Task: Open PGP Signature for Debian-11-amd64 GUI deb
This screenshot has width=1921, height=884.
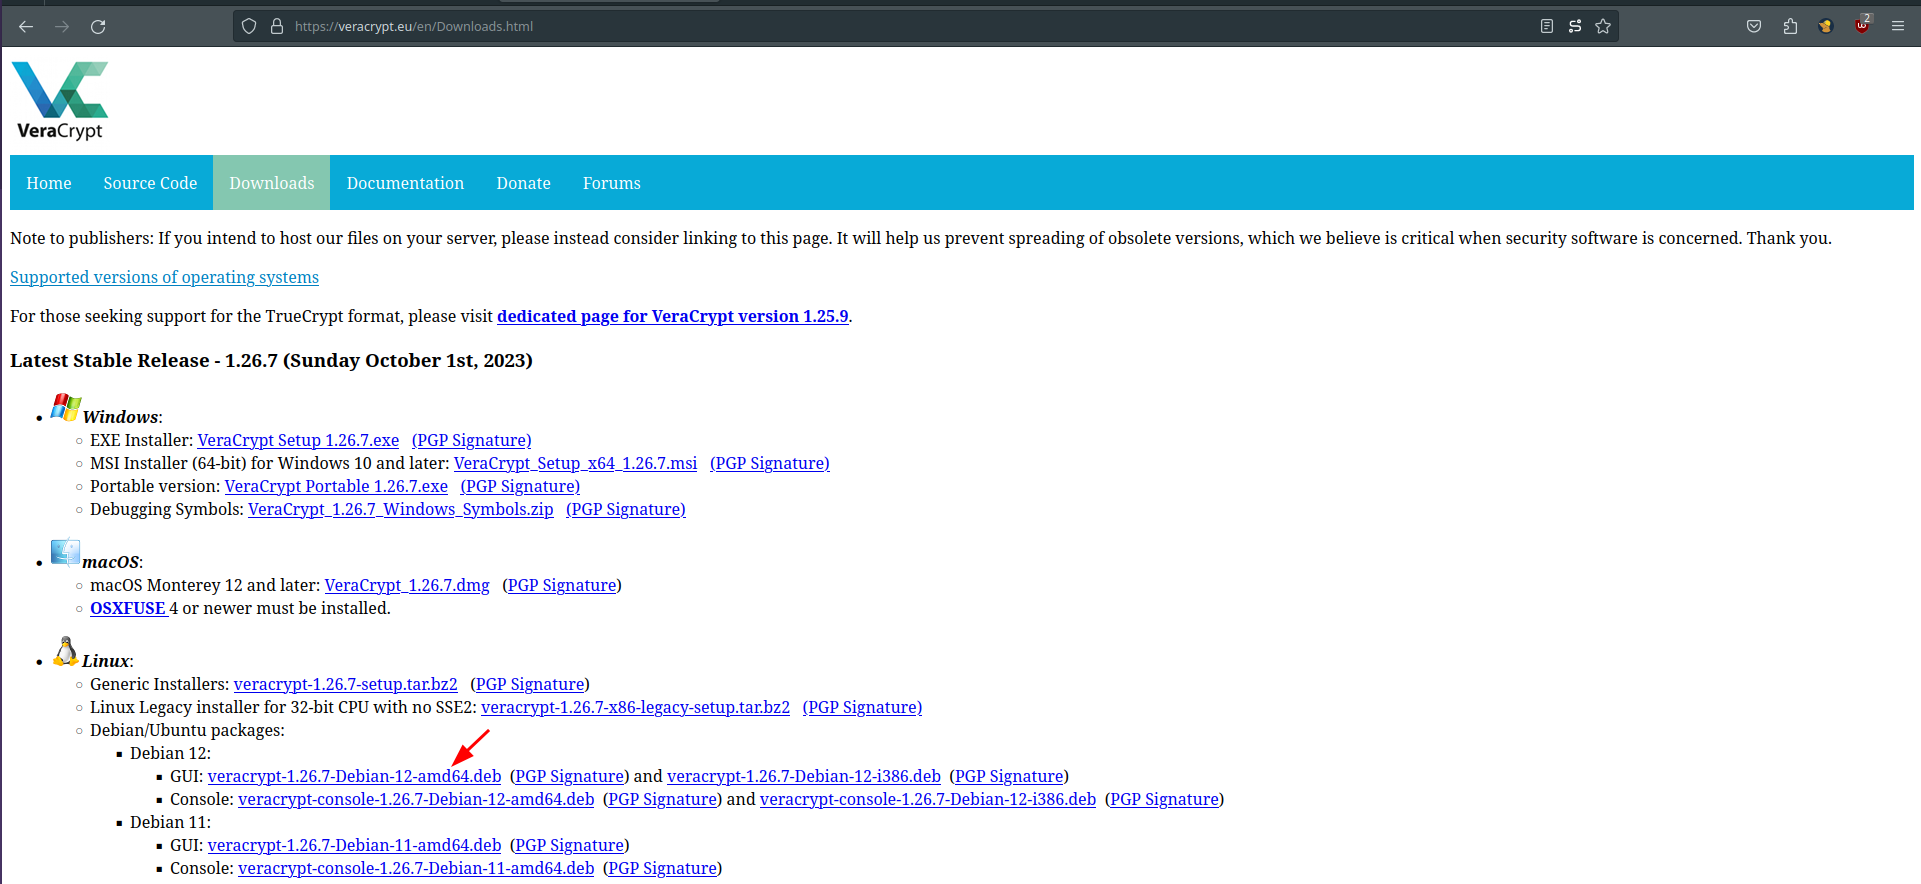Action: (x=570, y=845)
